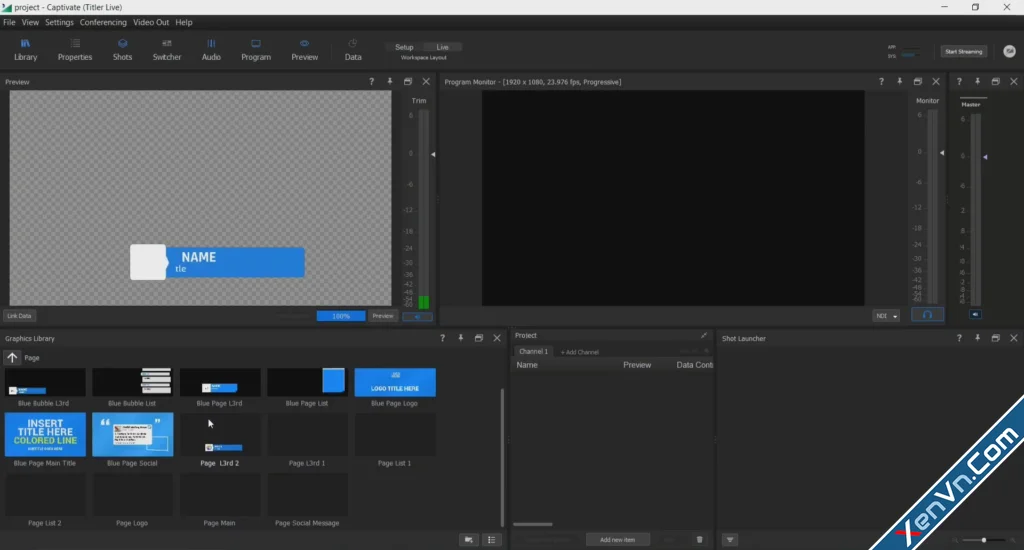Open the NDI output dropdown
Image resolution: width=1024 pixels, height=550 pixels.
click(886, 316)
